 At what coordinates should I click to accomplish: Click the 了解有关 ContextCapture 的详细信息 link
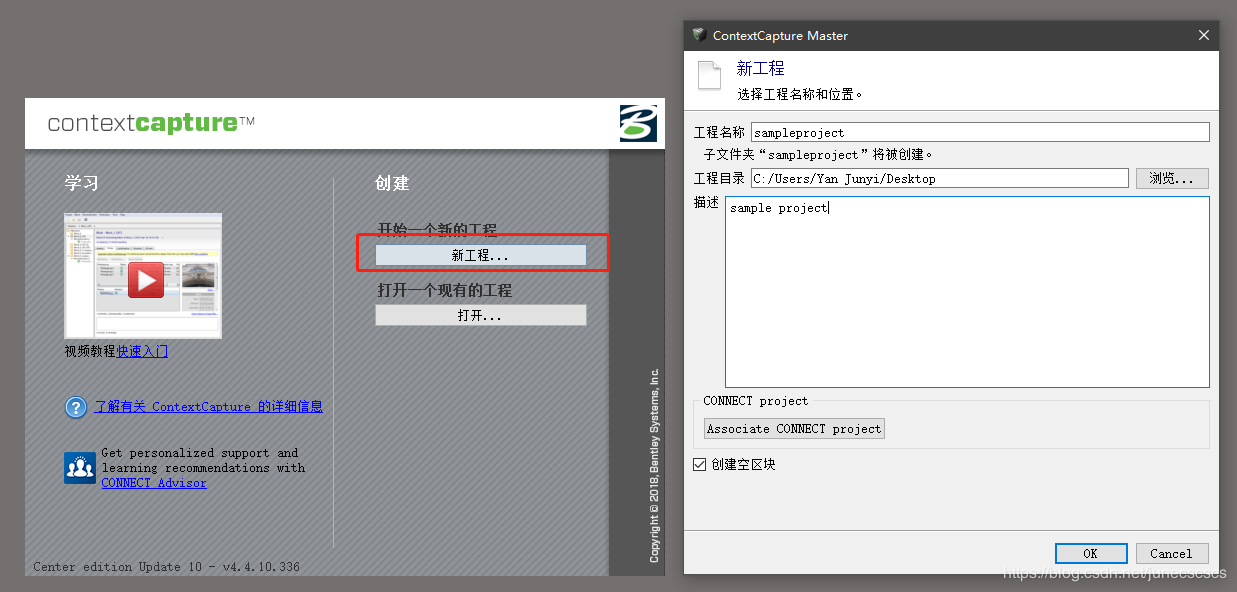pyautogui.click(x=208, y=406)
